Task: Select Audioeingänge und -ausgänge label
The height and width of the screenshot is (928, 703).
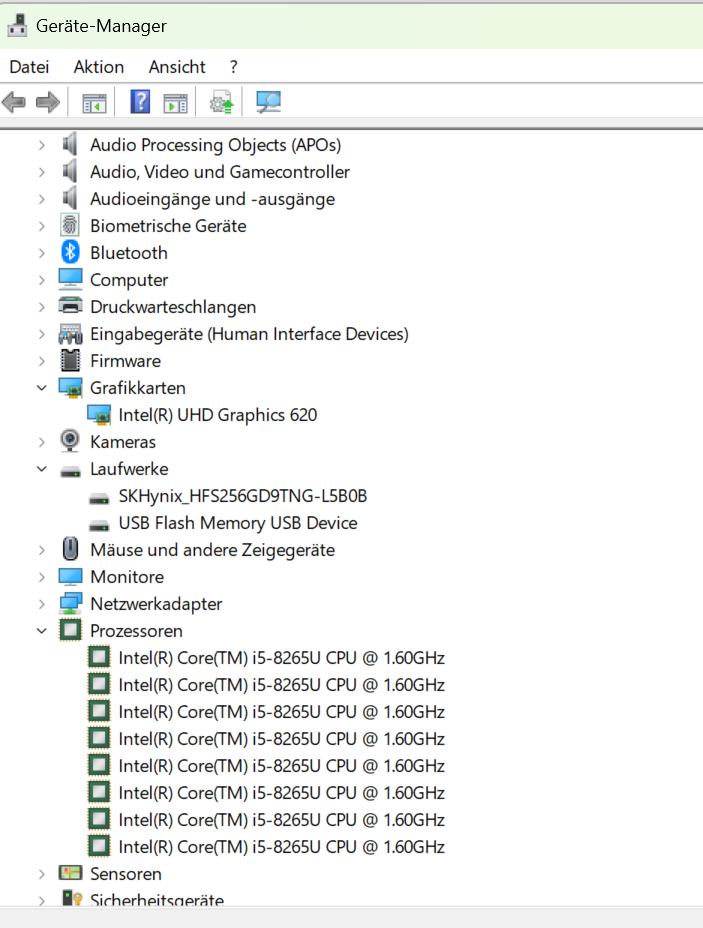Action: click(212, 199)
